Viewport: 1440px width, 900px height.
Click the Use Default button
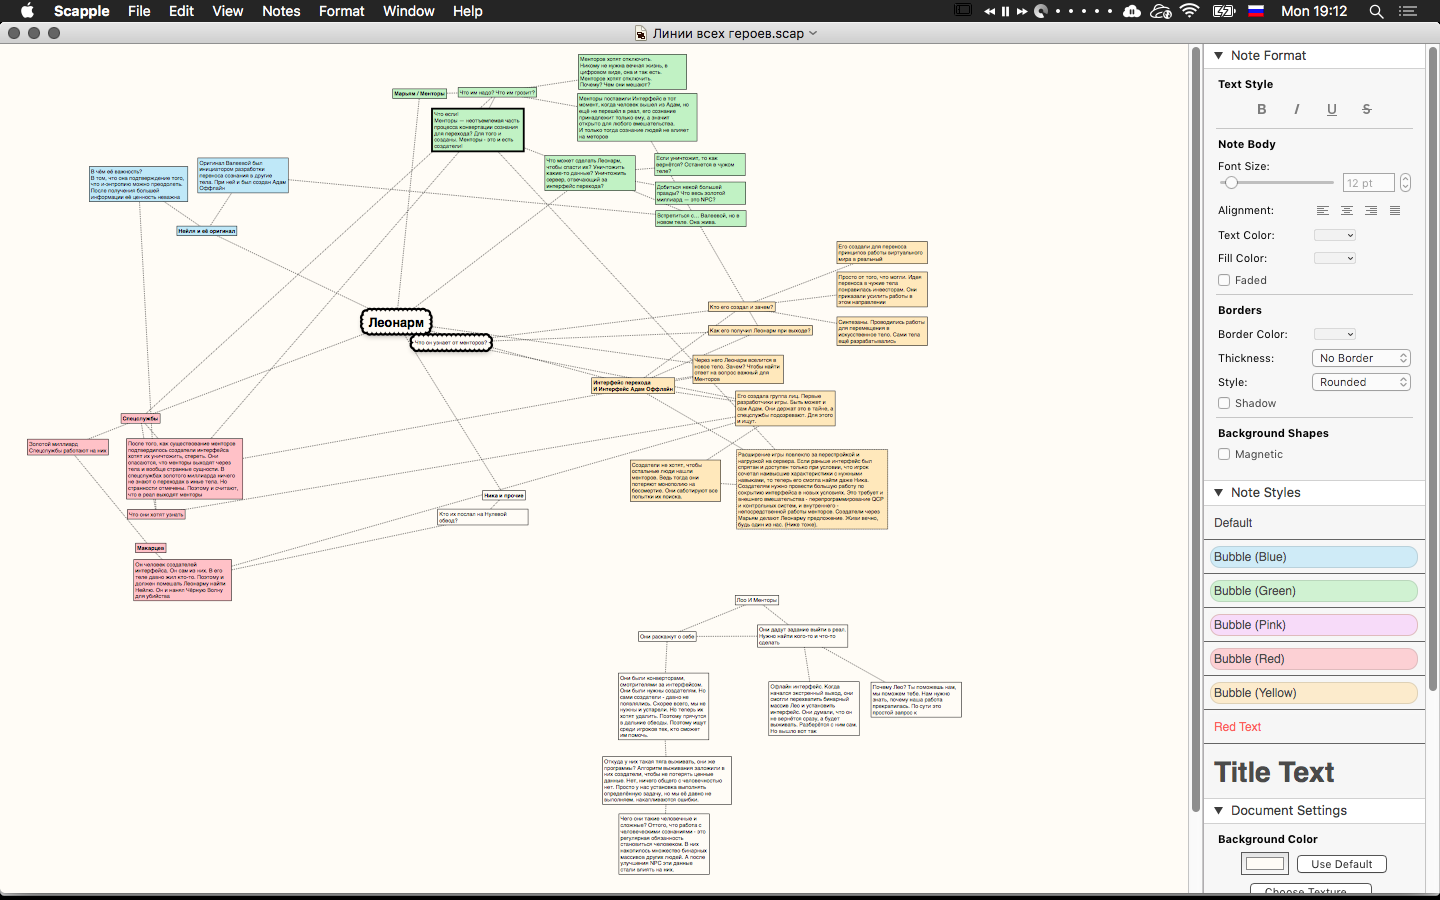[1341, 864]
